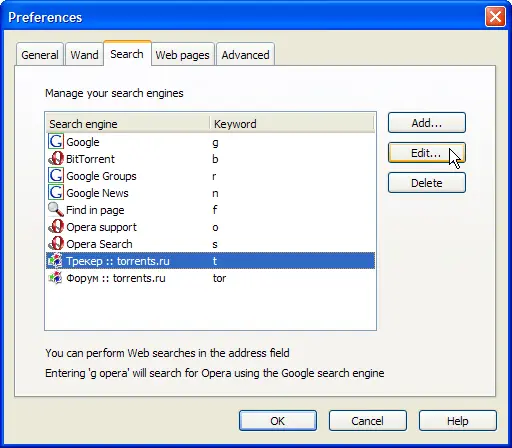Click the Edit... button
This screenshot has width=512, height=448.
pos(427,153)
